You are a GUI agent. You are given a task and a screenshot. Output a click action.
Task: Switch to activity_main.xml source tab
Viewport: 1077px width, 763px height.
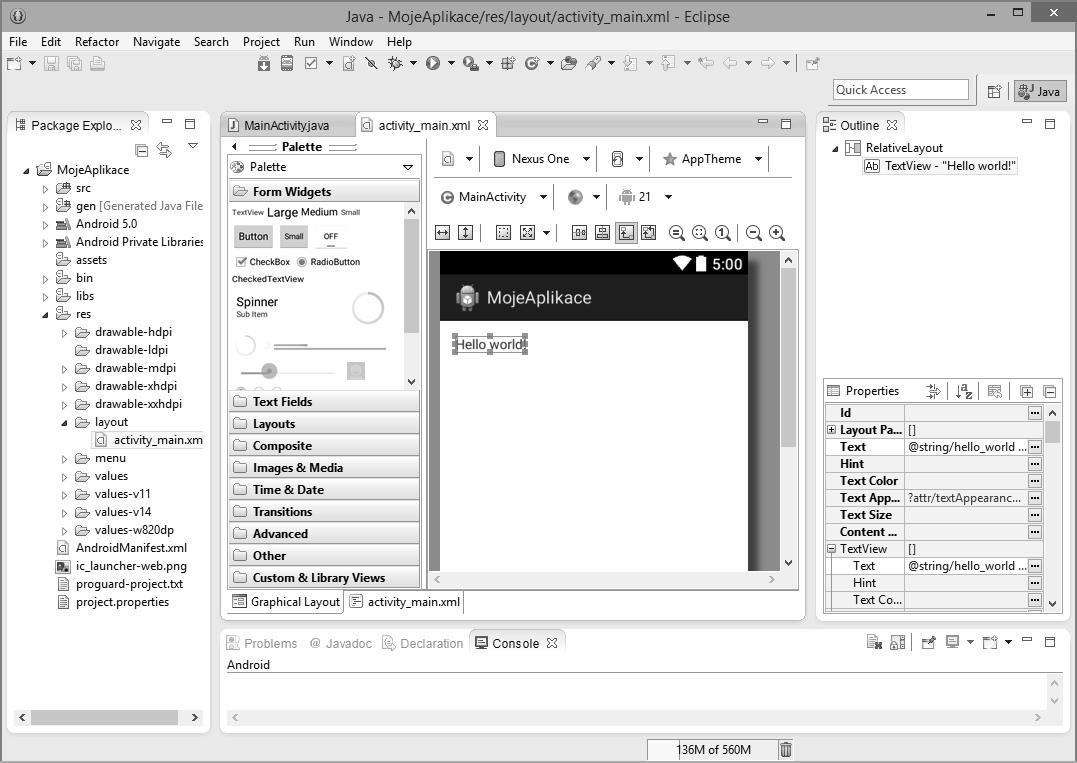click(x=406, y=602)
